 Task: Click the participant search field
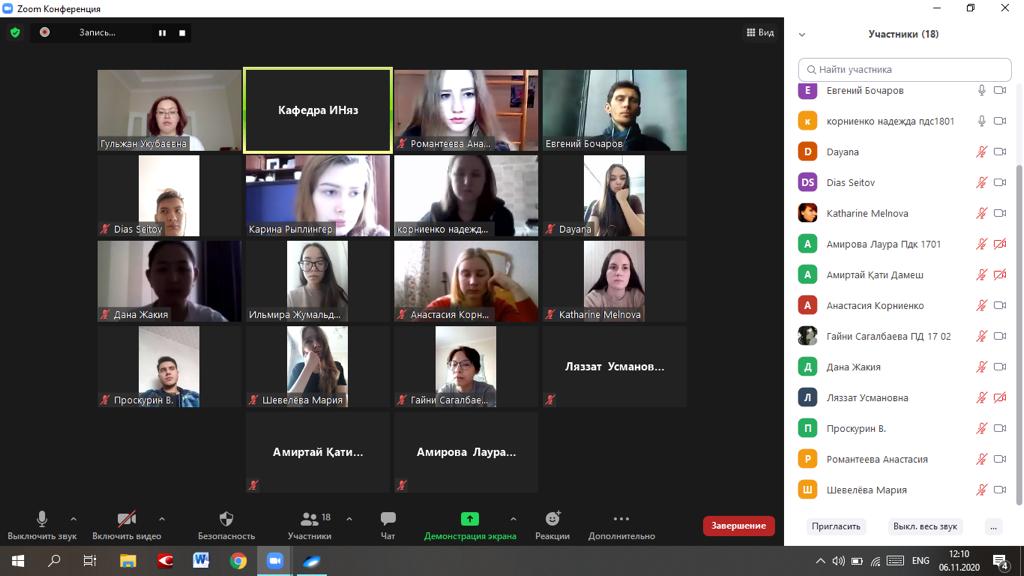tap(904, 69)
